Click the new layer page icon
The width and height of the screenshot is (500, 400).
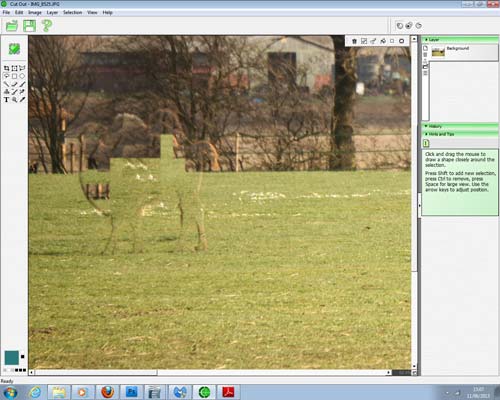[425, 48]
